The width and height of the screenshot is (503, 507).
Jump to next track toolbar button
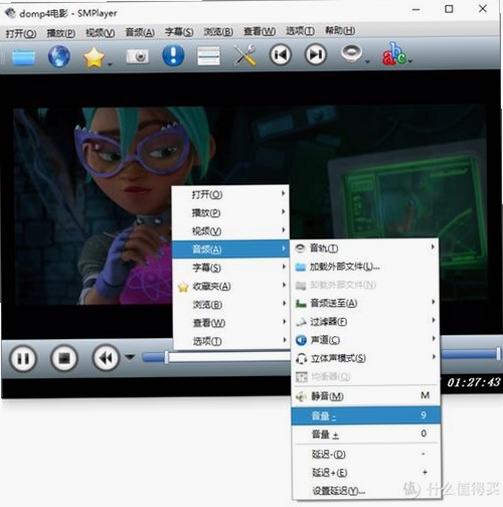coord(316,54)
